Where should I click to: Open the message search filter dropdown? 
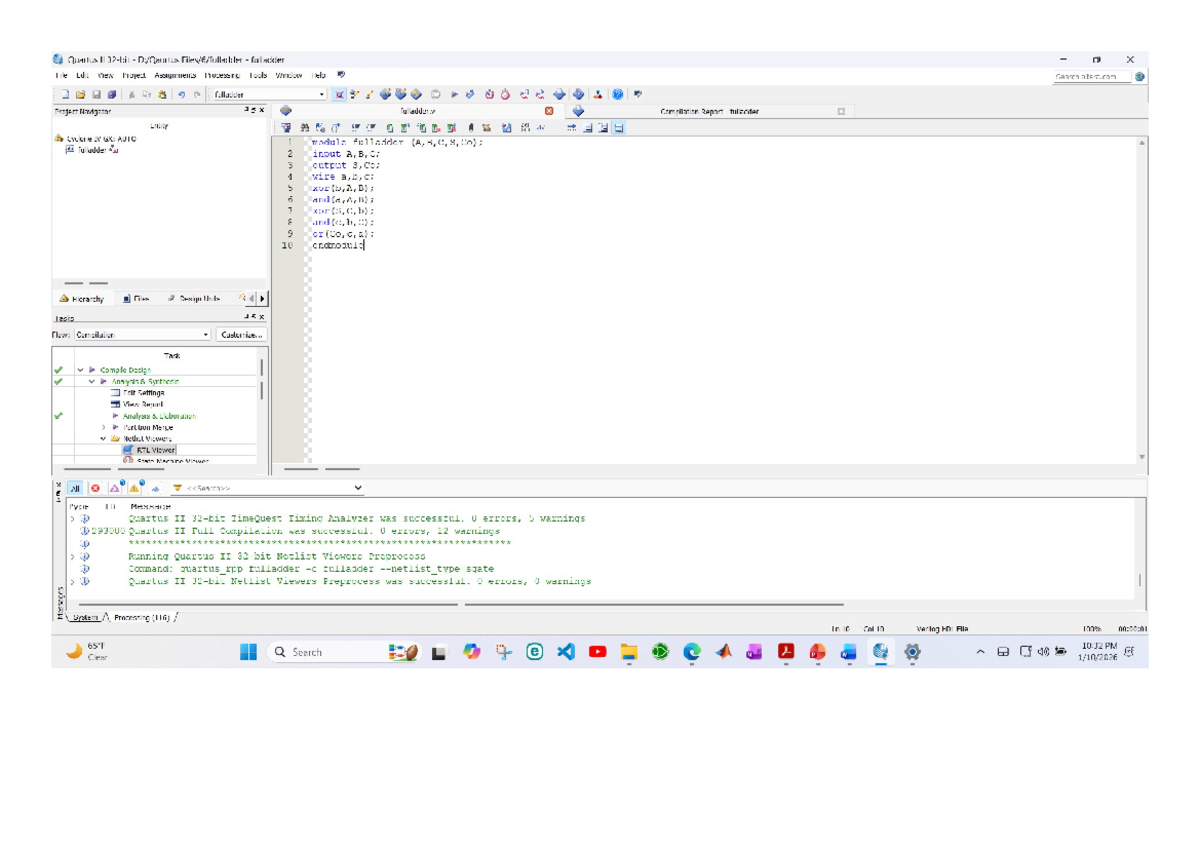[x=356, y=488]
